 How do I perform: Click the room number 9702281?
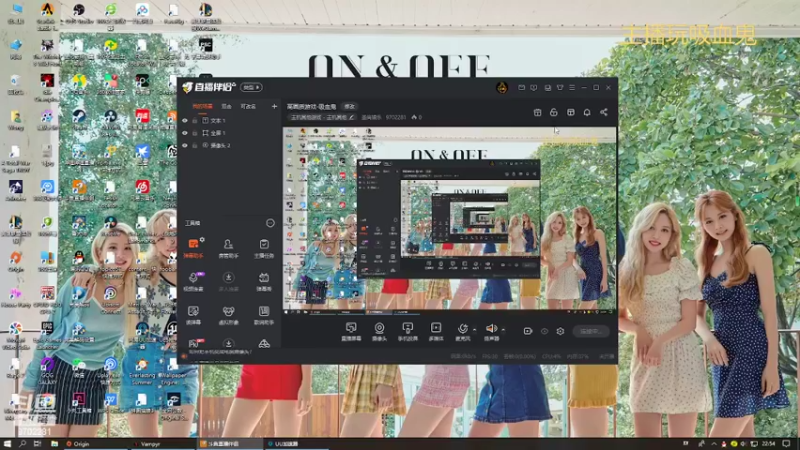pyautogui.click(x=395, y=117)
